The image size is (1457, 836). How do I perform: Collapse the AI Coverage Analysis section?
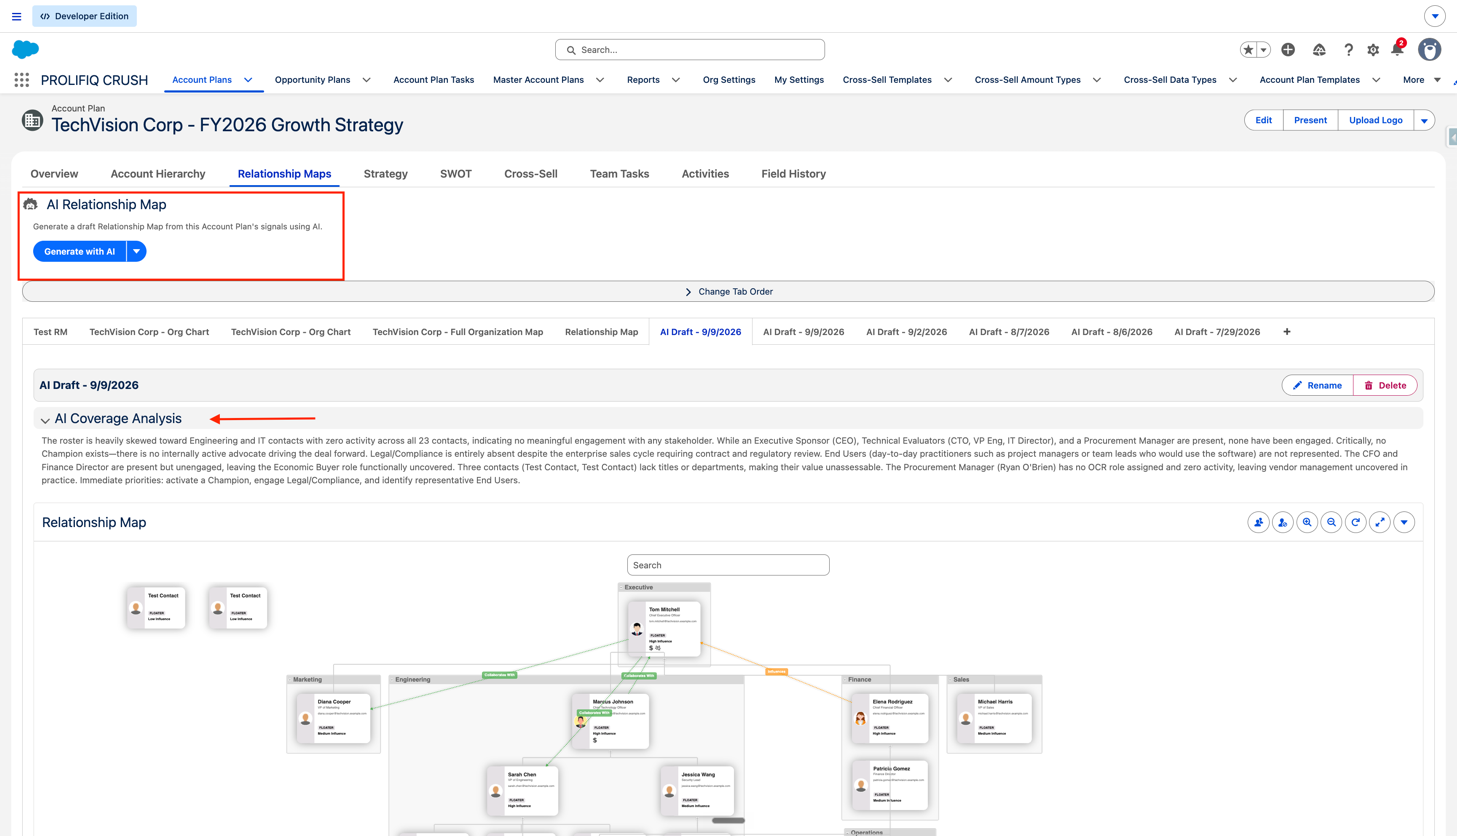45,420
